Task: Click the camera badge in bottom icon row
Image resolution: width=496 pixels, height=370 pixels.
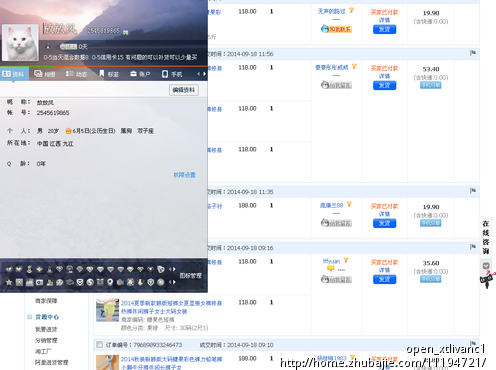Action: [39, 282]
